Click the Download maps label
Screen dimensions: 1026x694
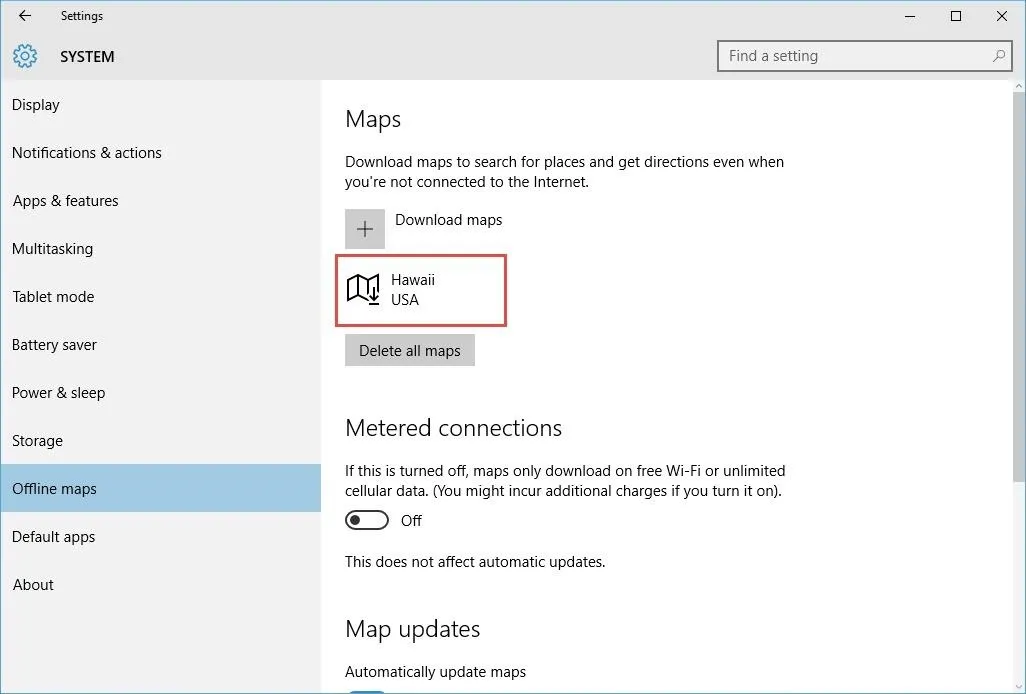pos(448,220)
